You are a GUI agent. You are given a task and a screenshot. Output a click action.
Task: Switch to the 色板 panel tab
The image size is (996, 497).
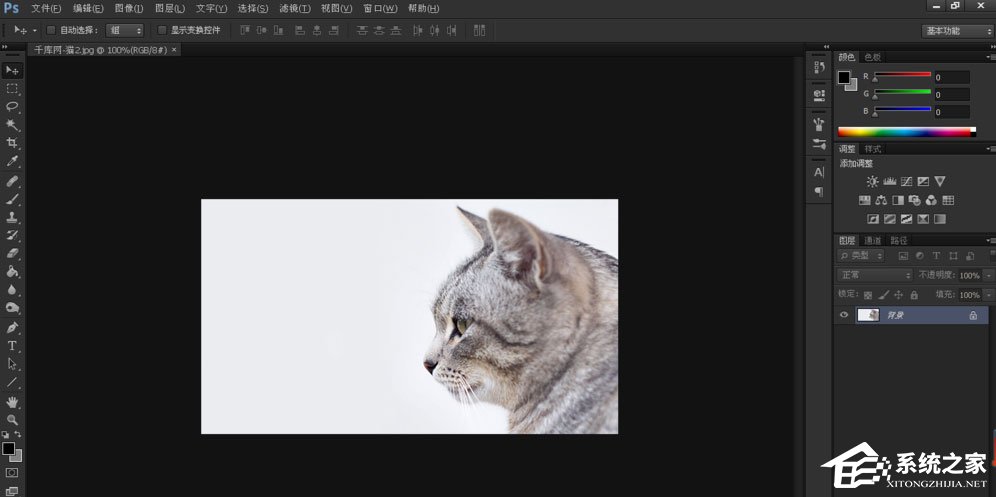click(872, 57)
